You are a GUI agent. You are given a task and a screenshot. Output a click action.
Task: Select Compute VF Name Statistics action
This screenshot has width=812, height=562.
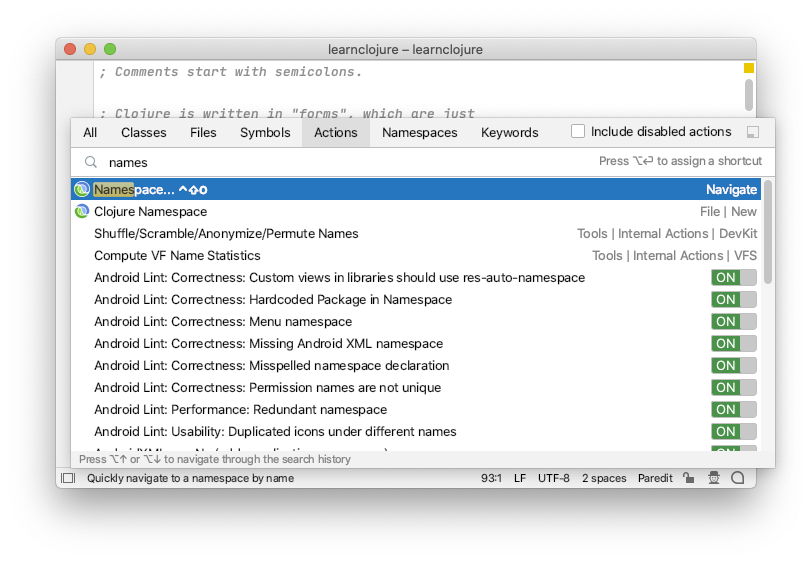[416, 255]
